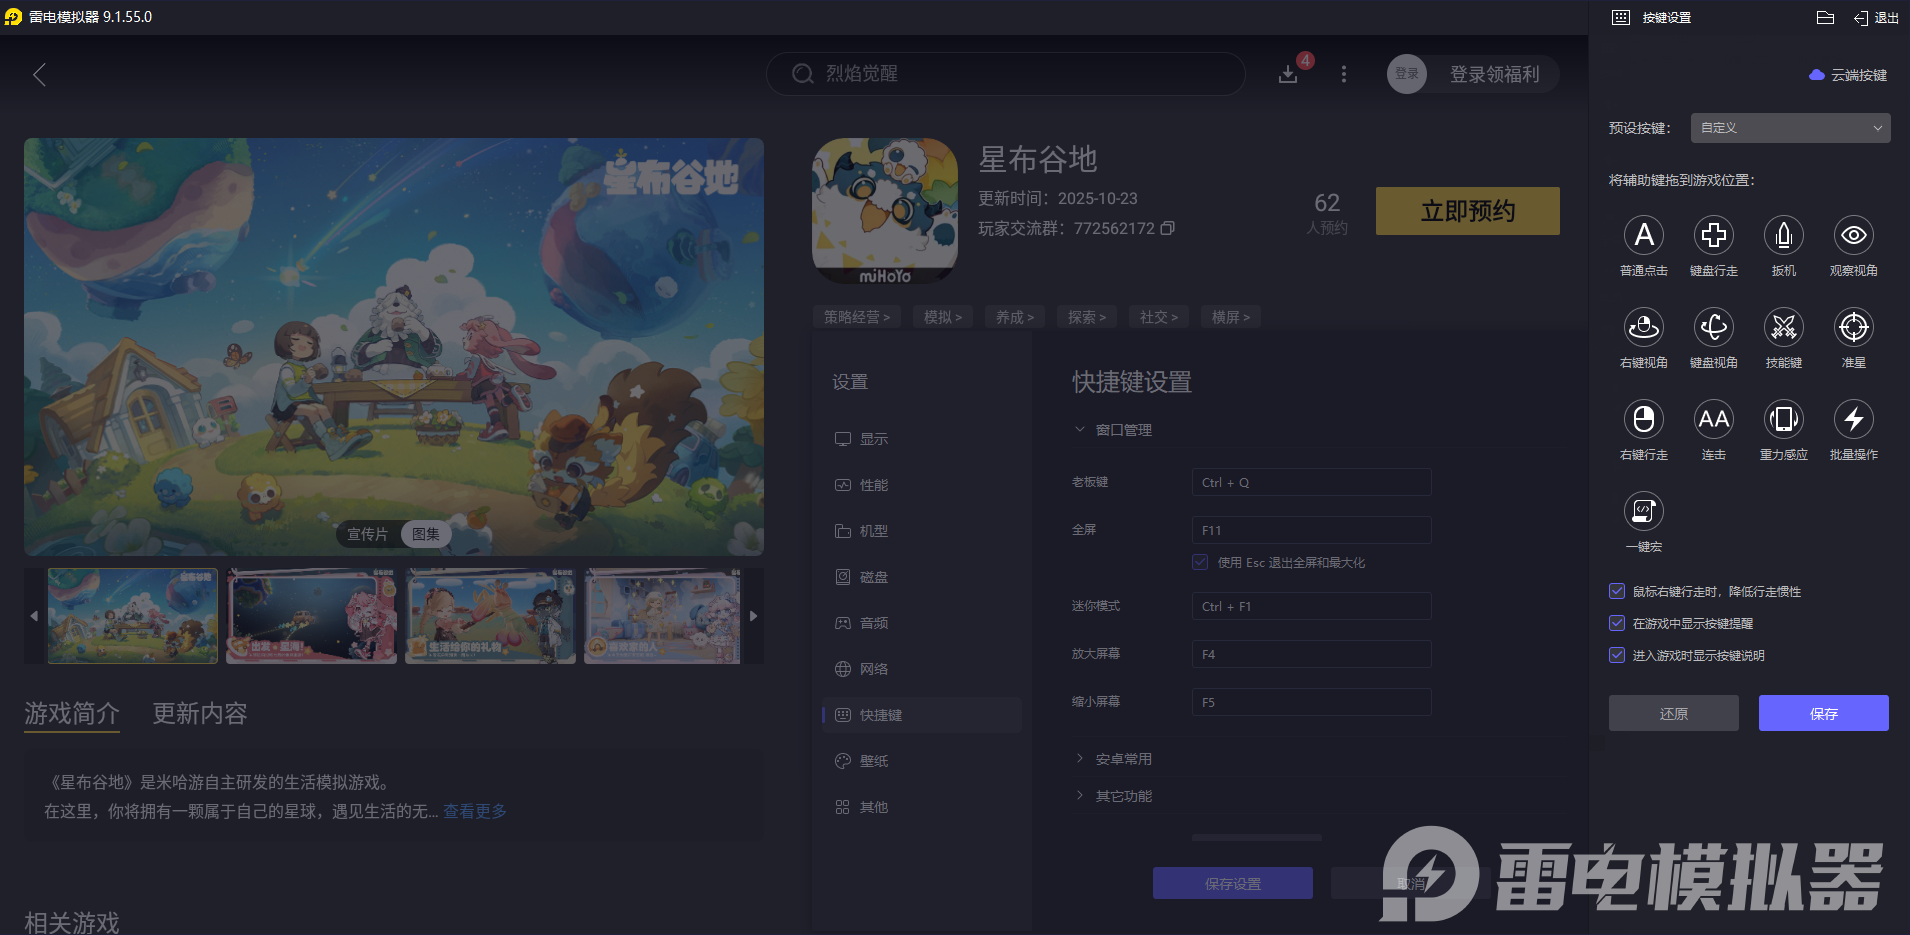Screen dimensions: 1910x935
Task: Select the 连击 combo tap icon
Action: pos(1713,420)
